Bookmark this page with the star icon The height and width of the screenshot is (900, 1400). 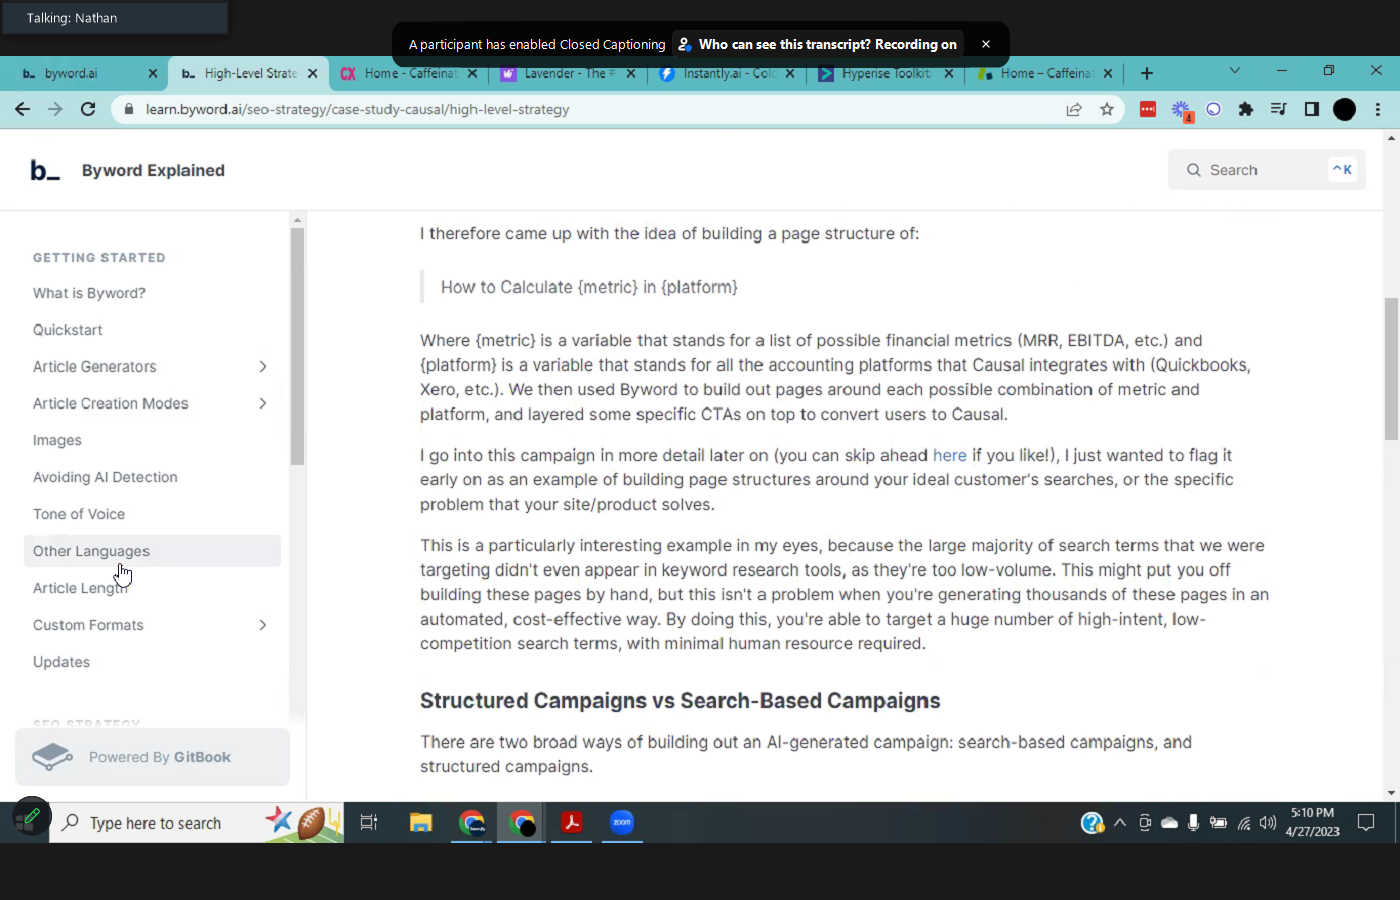(x=1107, y=109)
